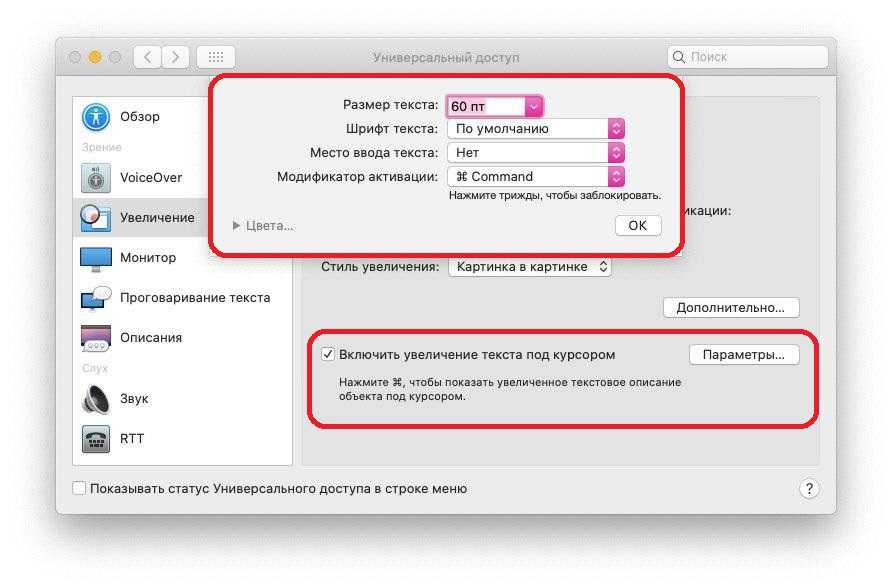
Task: Focus the Поиск search field
Action: [748, 57]
